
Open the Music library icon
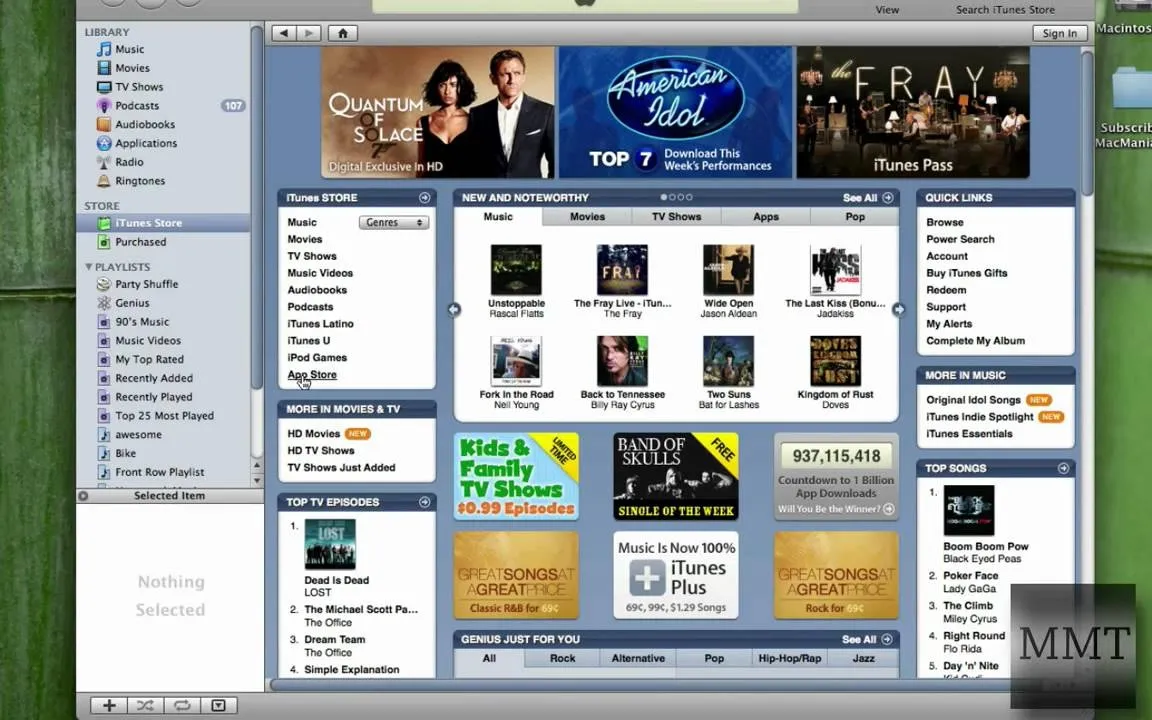[x=104, y=49]
